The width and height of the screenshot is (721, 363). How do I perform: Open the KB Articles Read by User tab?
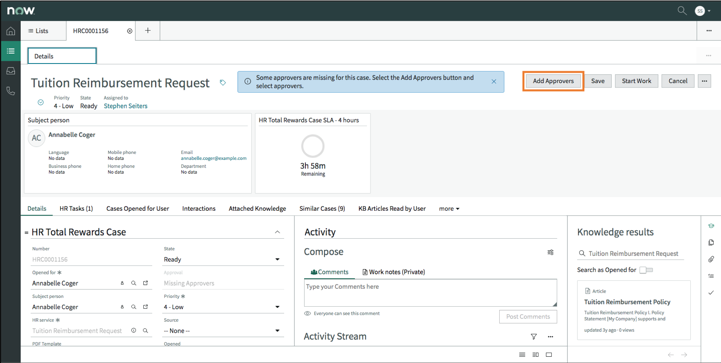click(392, 208)
